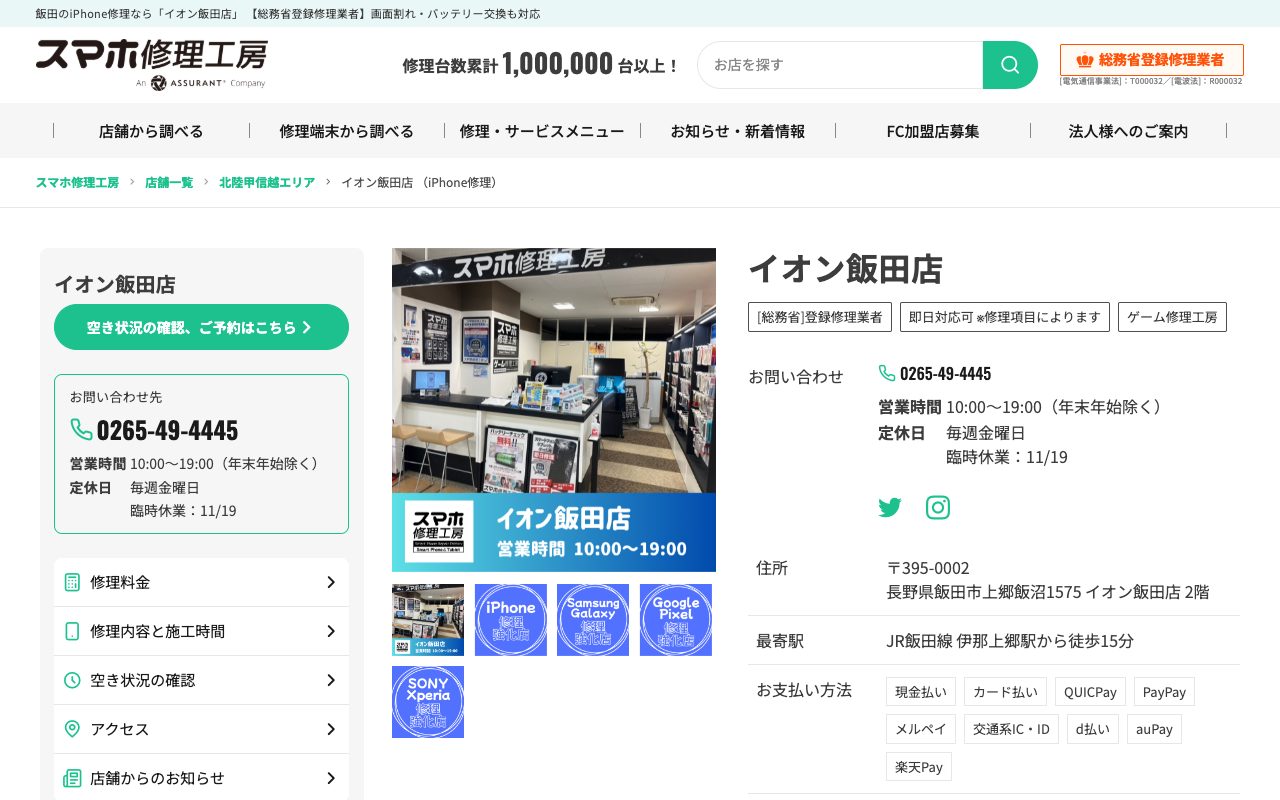This screenshot has height=800, width=1280.
Task: Expand アクセス row chevron
Action: coord(331,729)
